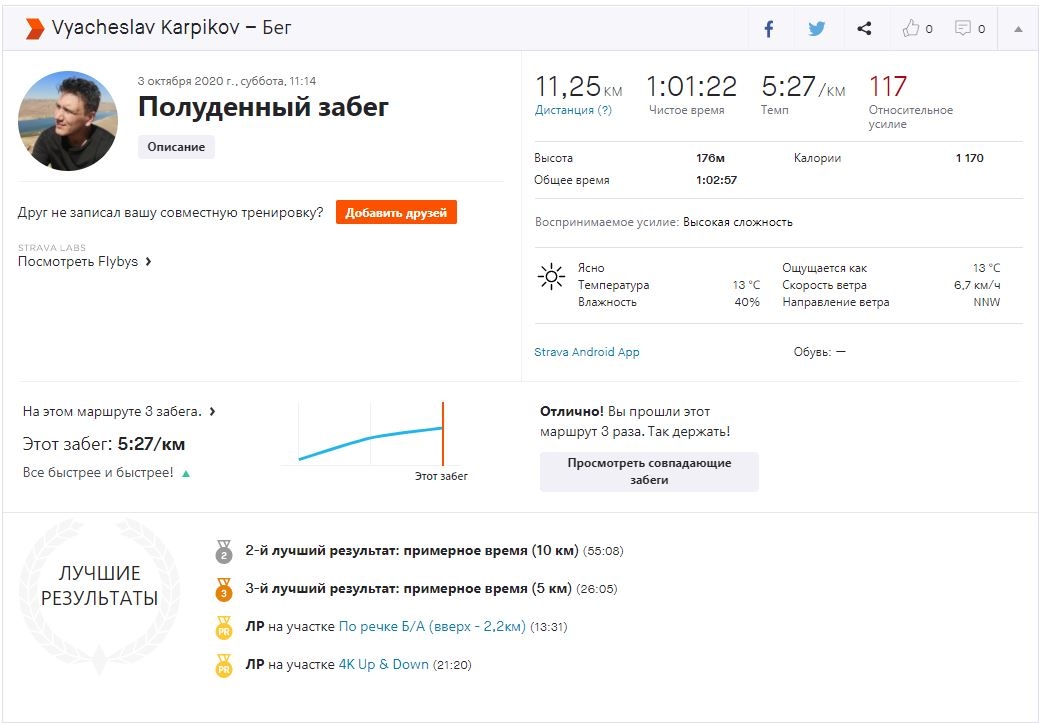Open the 'Дистанция (?)' help link
This screenshot has width=1039, height=723.
(x=573, y=110)
